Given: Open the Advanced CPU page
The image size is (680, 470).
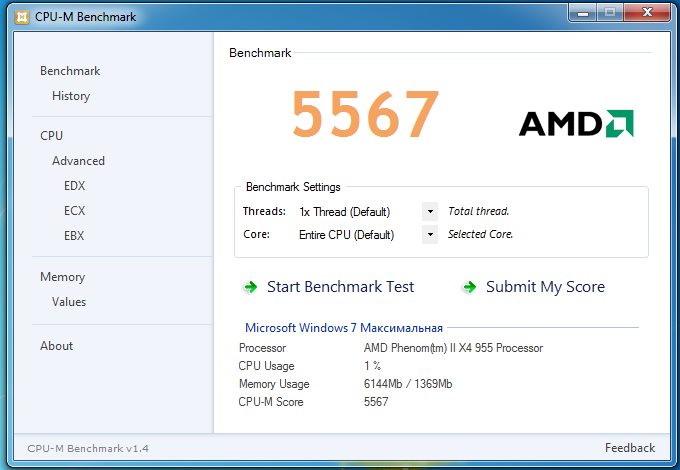Looking at the screenshot, I should (78, 161).
